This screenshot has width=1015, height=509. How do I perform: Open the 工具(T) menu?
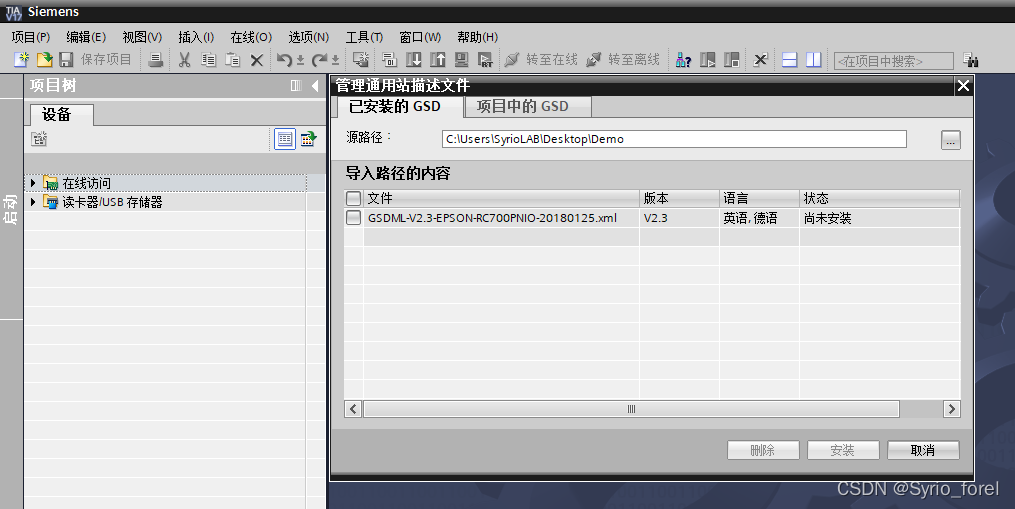pyautogui.click(x=364, y=37)
